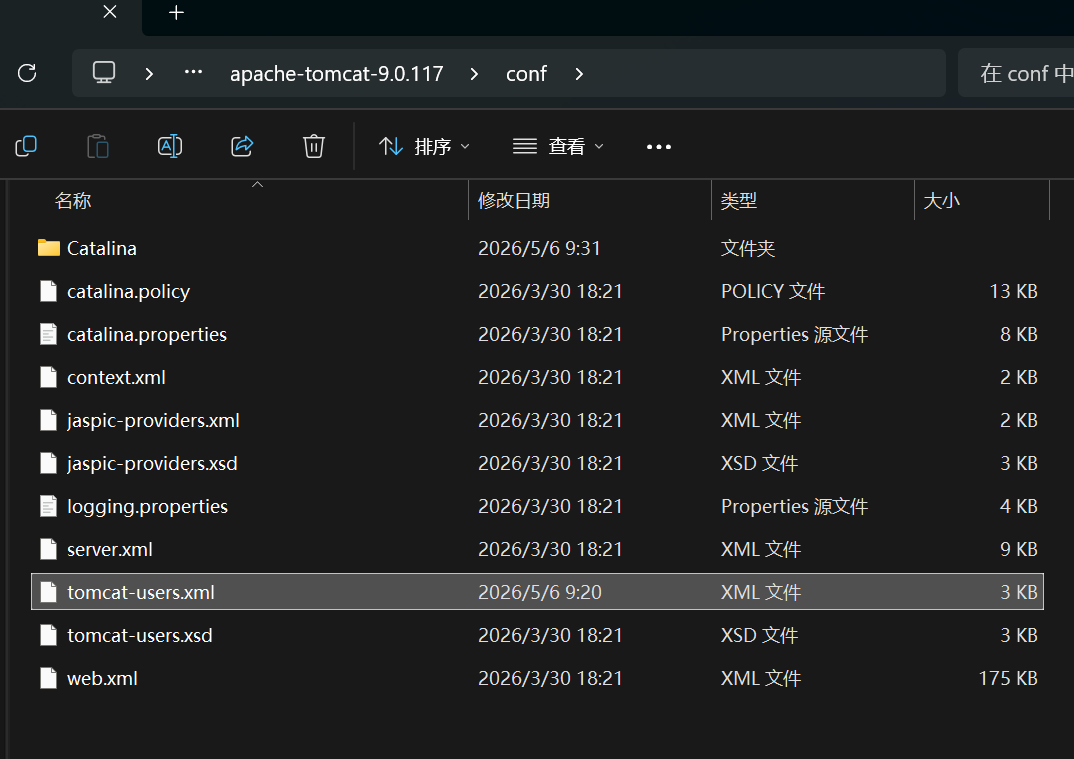Click the 8 KB size cell
Viewport: 1074px width, 759px height.
point(1019,334)
